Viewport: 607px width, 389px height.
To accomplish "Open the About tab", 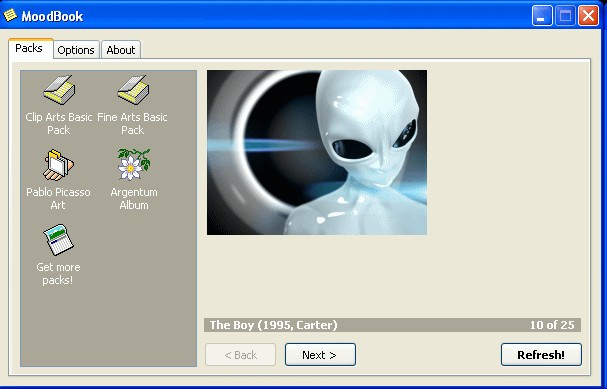I will pos(121,50).
